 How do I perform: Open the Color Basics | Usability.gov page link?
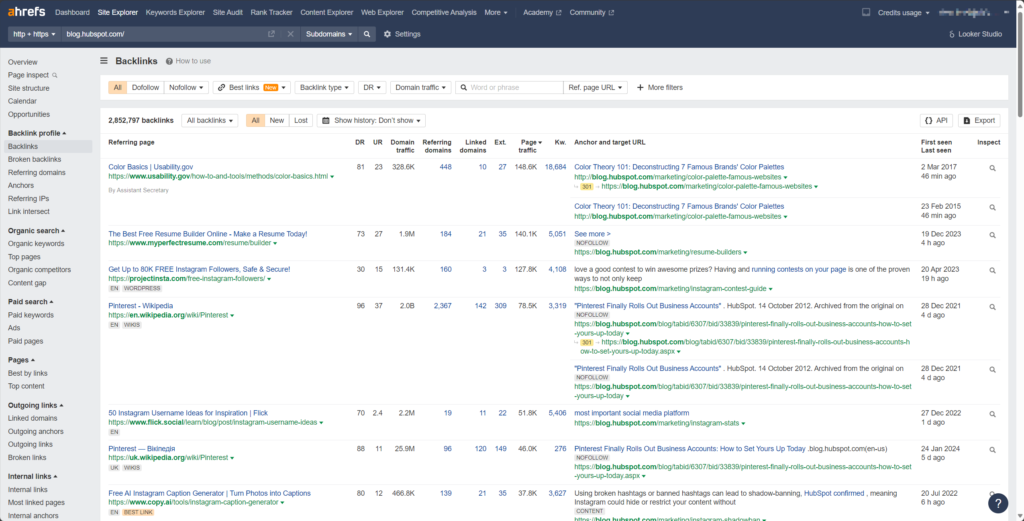[150, 167]
